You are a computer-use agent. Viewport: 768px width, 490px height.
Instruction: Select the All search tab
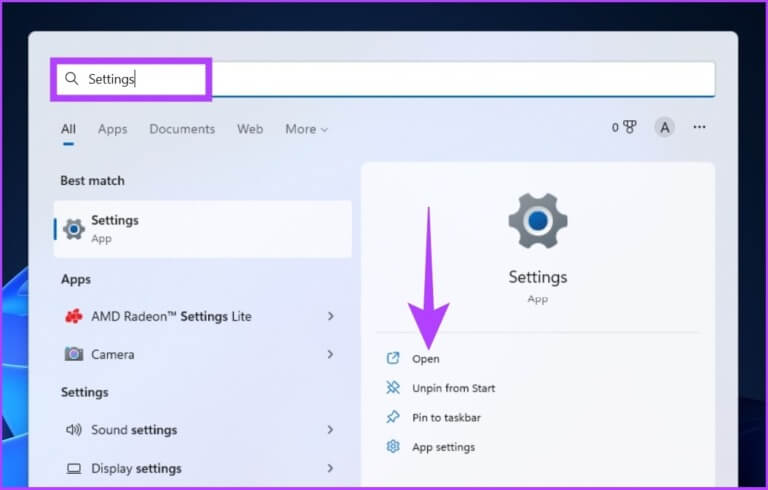pyautogui.click(x=68, y=129)
